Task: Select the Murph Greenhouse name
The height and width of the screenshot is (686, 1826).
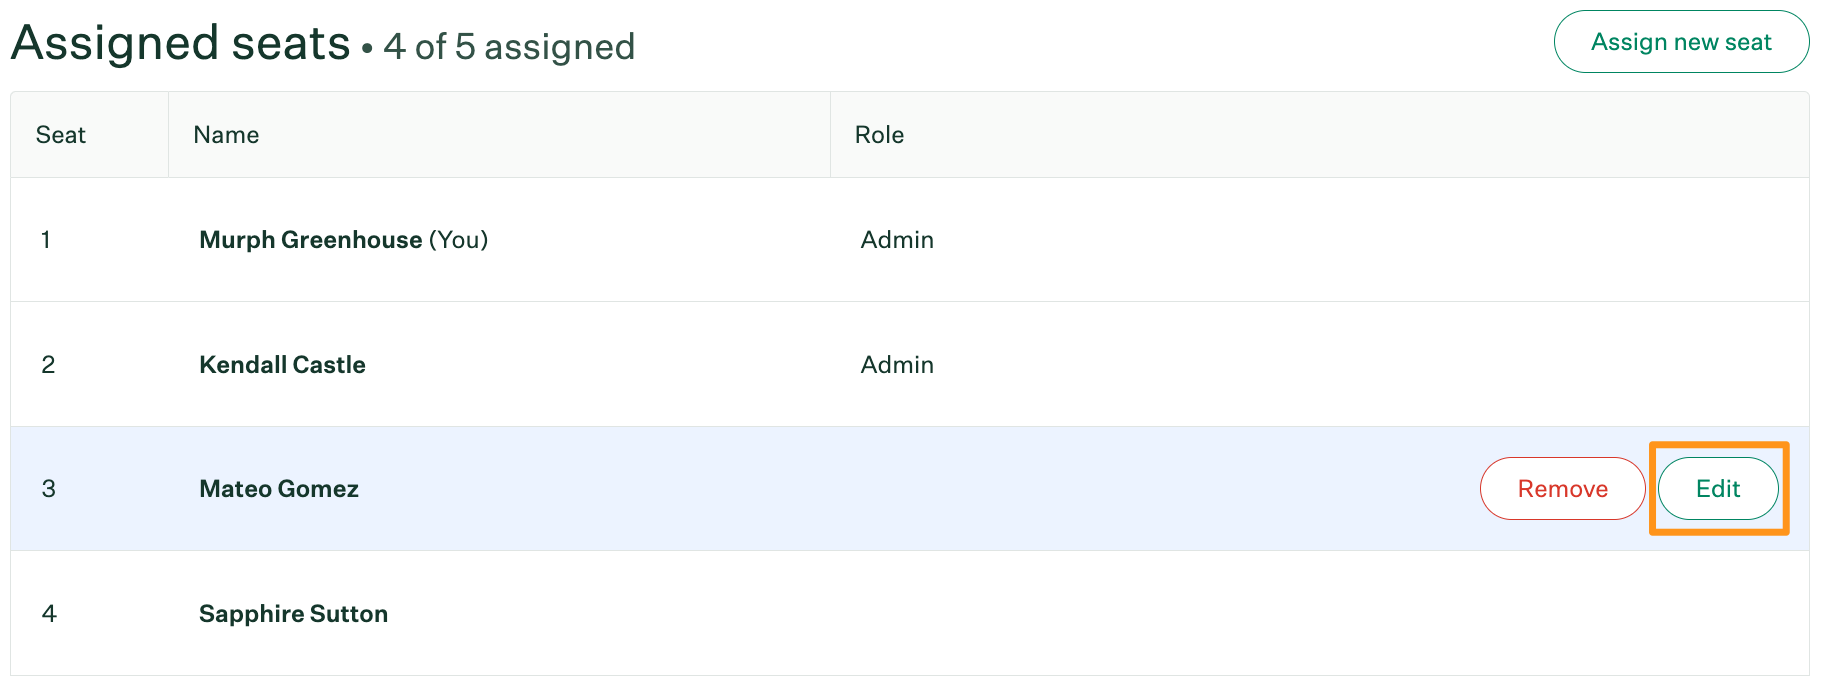Action: click(310, 240)
